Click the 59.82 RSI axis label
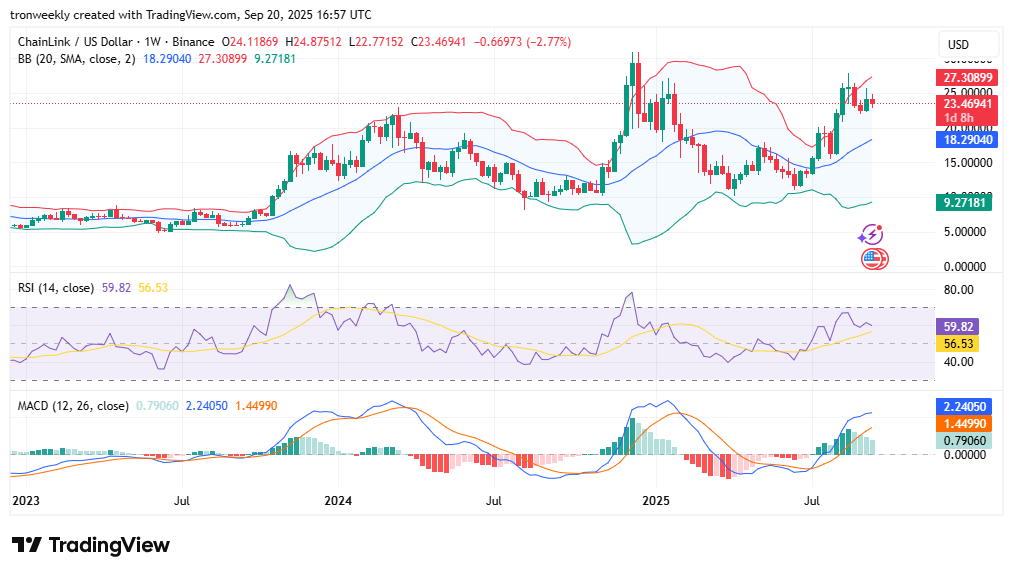Screen dimensions: 1013x575 click(x=958, y=327)
